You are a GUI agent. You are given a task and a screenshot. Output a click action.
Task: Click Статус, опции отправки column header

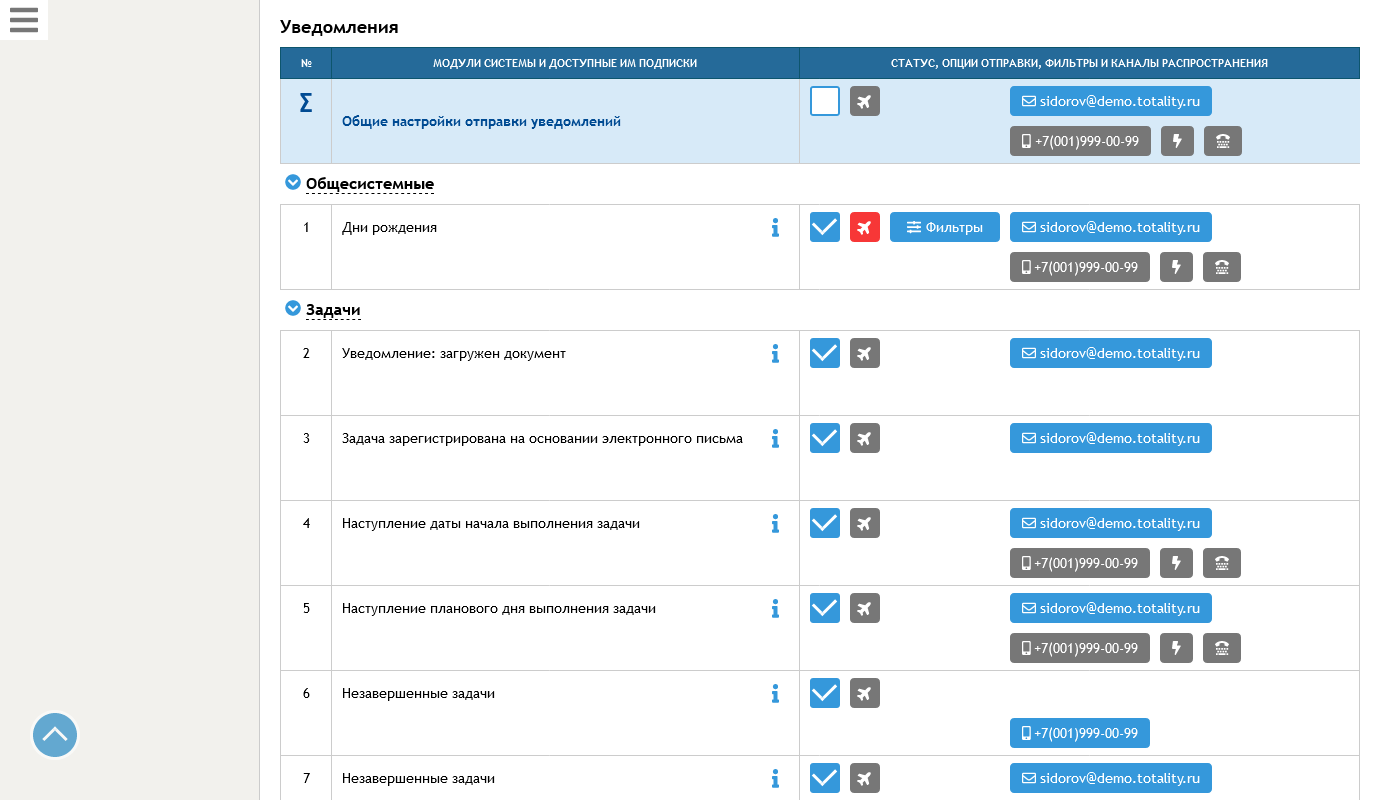[x=1079, y=63]
